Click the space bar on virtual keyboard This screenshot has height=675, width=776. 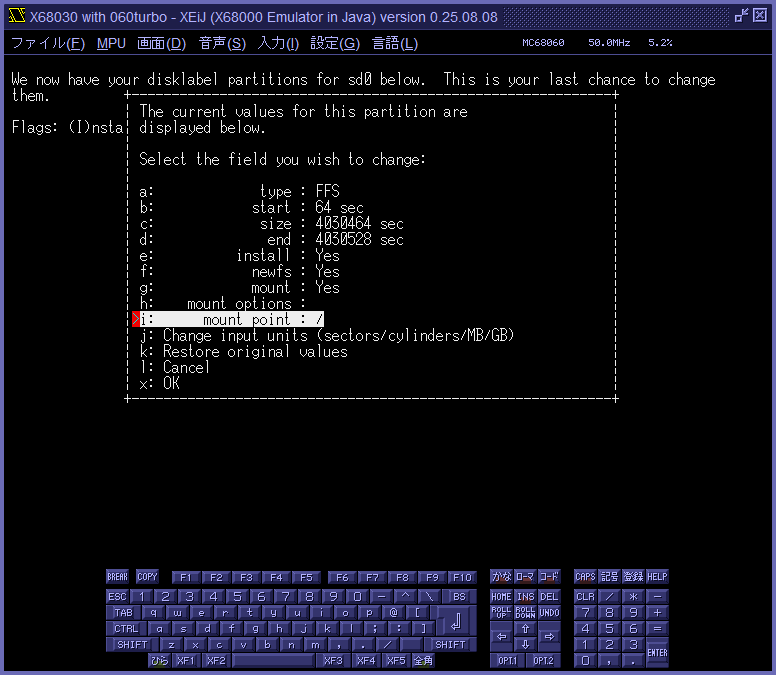coord(273,660)
